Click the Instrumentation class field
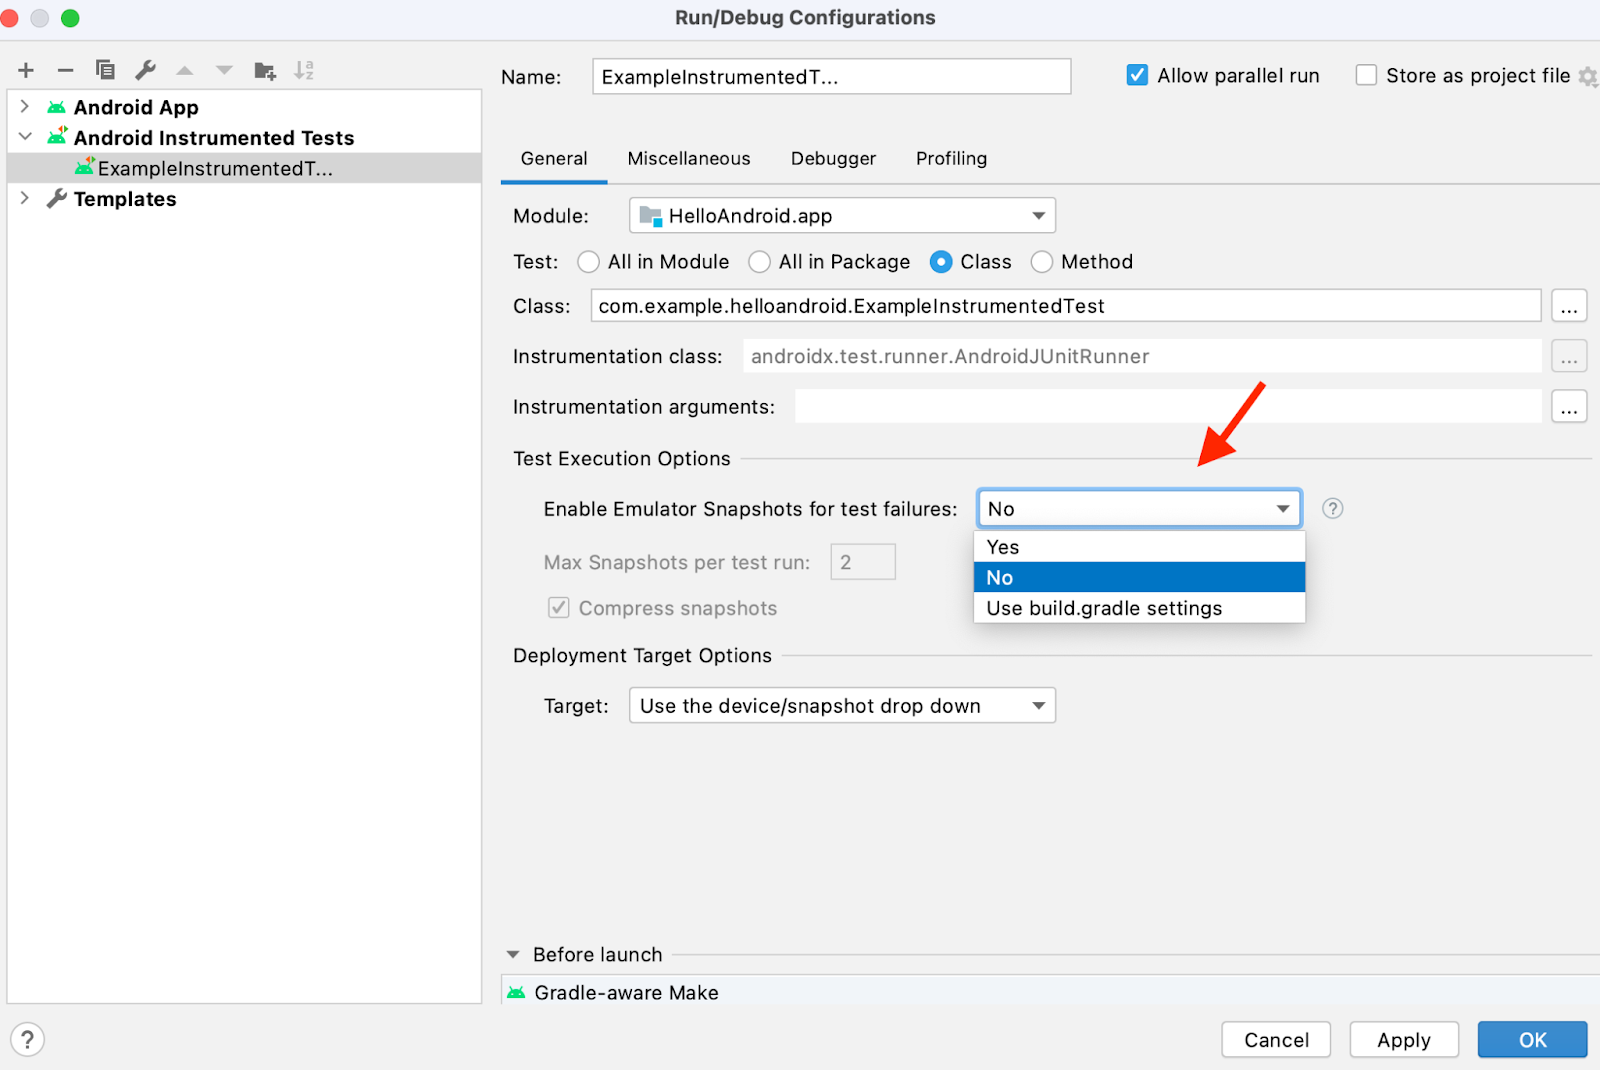1600x1070 pixels. tap(1142, 356)
